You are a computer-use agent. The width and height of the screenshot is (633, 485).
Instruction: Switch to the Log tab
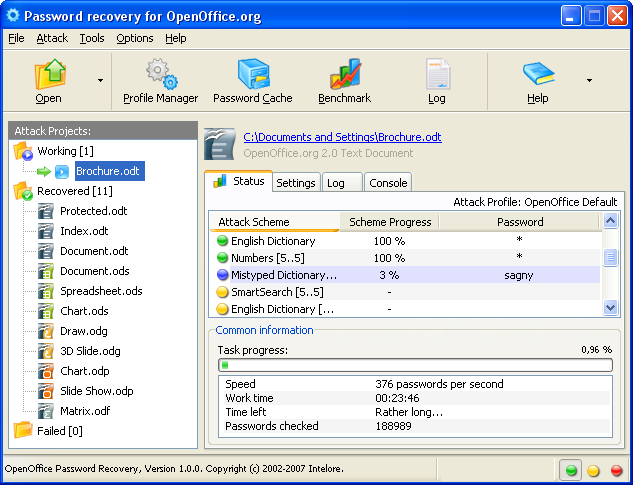[x=342, y=183]
